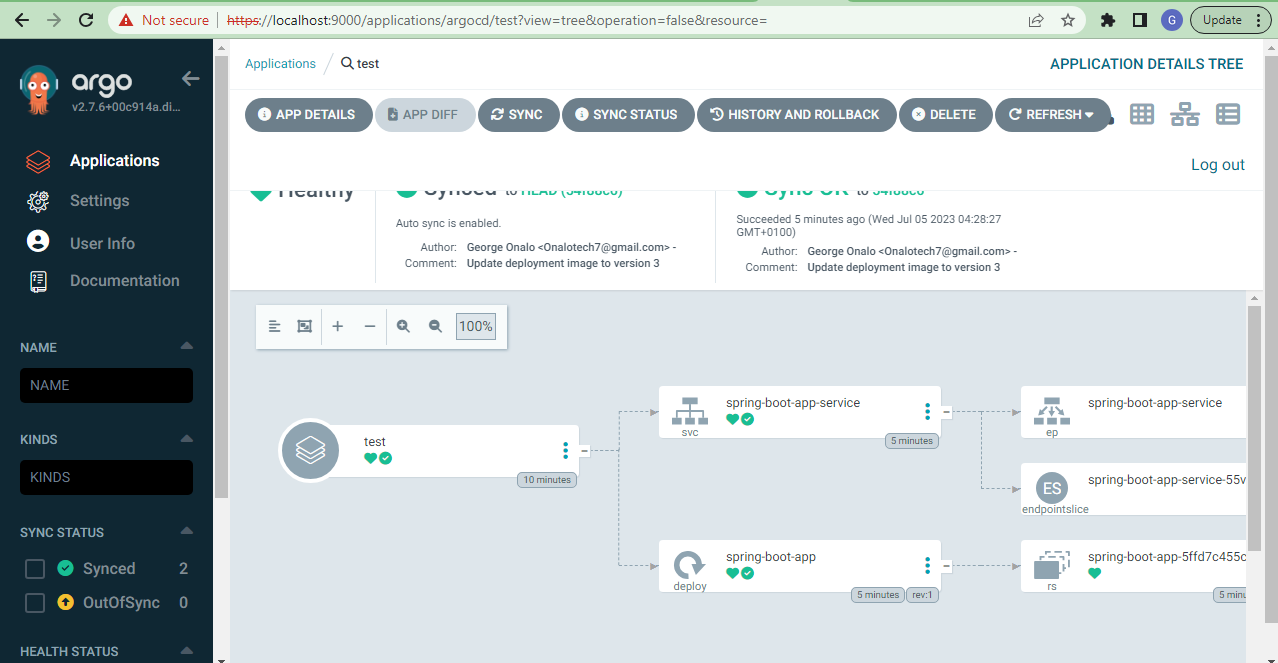Collapse the KINDS filter section
The height and width of the screenshot is (663, 1278).
pyautogui.click(x=186, y=438)
